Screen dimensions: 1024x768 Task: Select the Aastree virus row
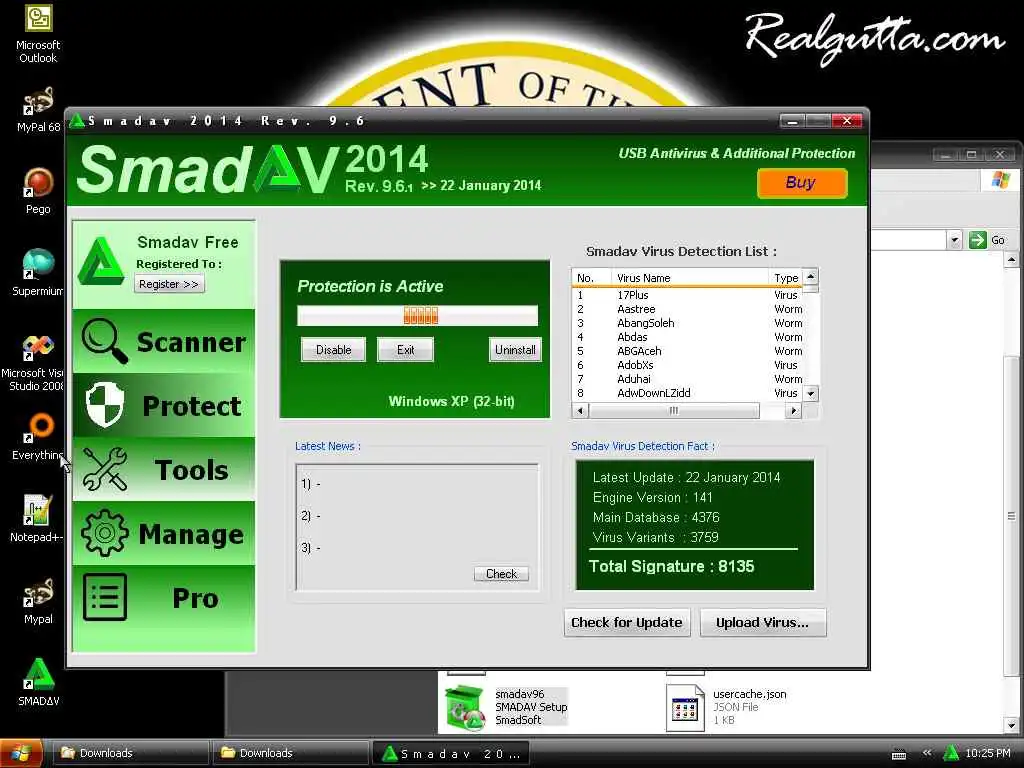[x=687, y=309]
